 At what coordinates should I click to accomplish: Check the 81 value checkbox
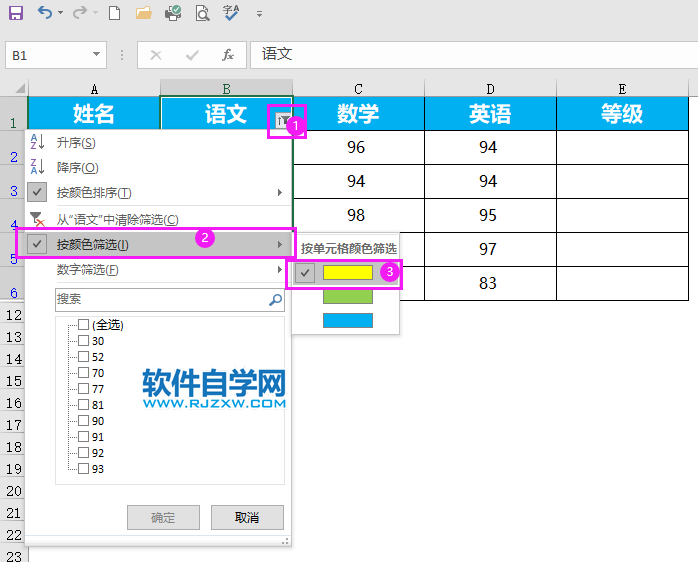click(83, 405)
